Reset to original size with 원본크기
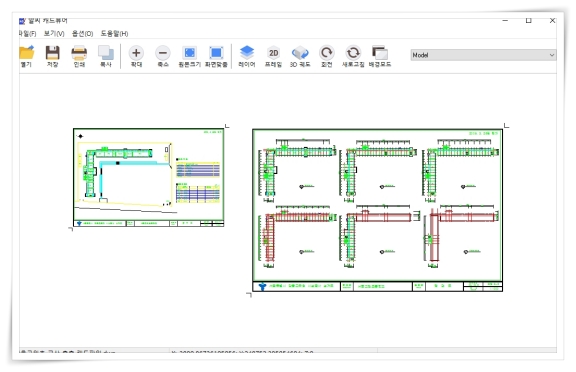Image resolution: width=576 pixels, height=372 pixels. point(190,56)
